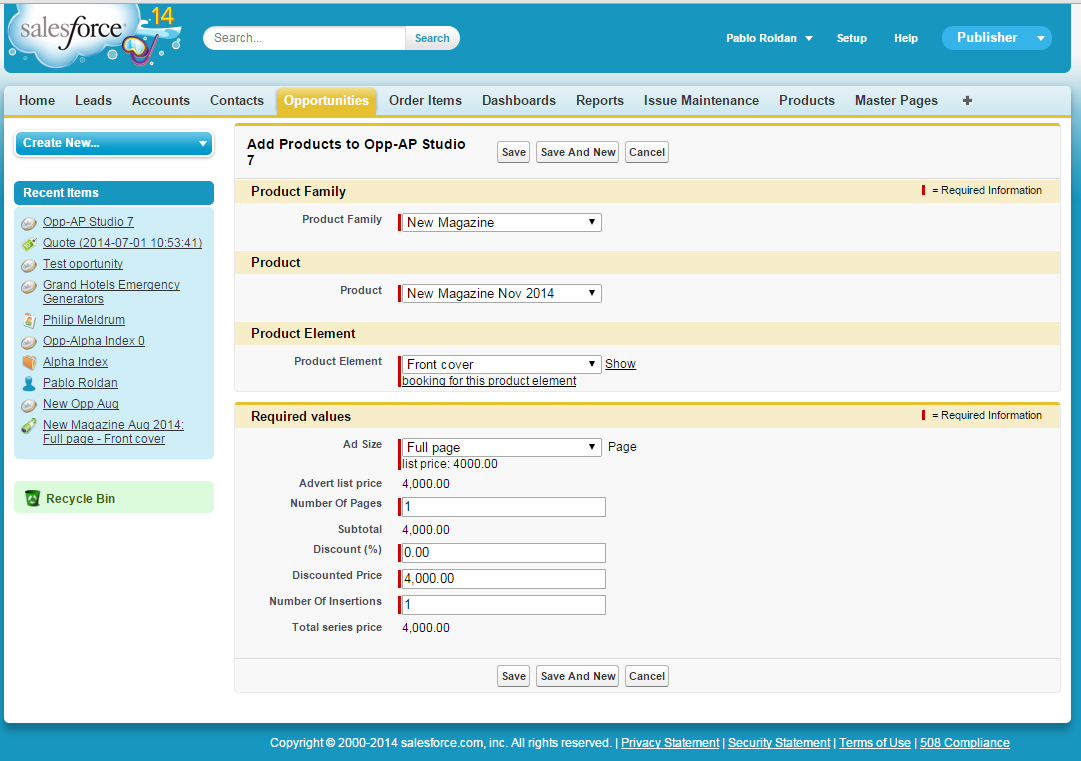The image size is (1081, 761).
Task: Open the Reports tab
Action: tap(600, 101)
